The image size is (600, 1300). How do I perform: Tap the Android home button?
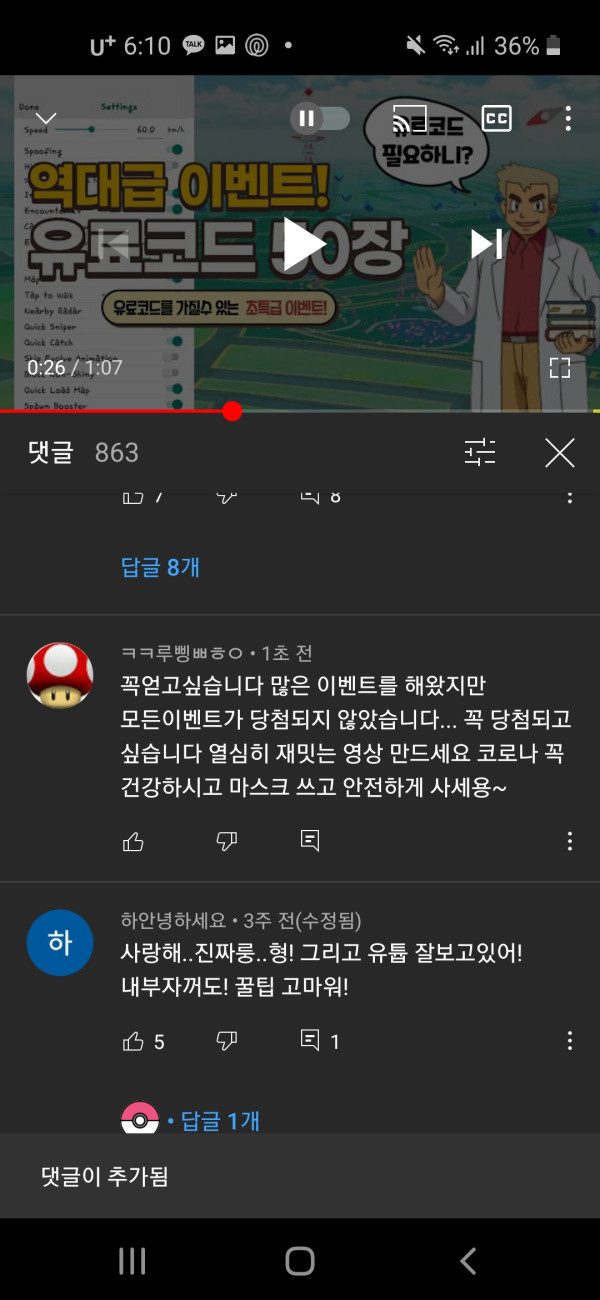(300, 1261)
